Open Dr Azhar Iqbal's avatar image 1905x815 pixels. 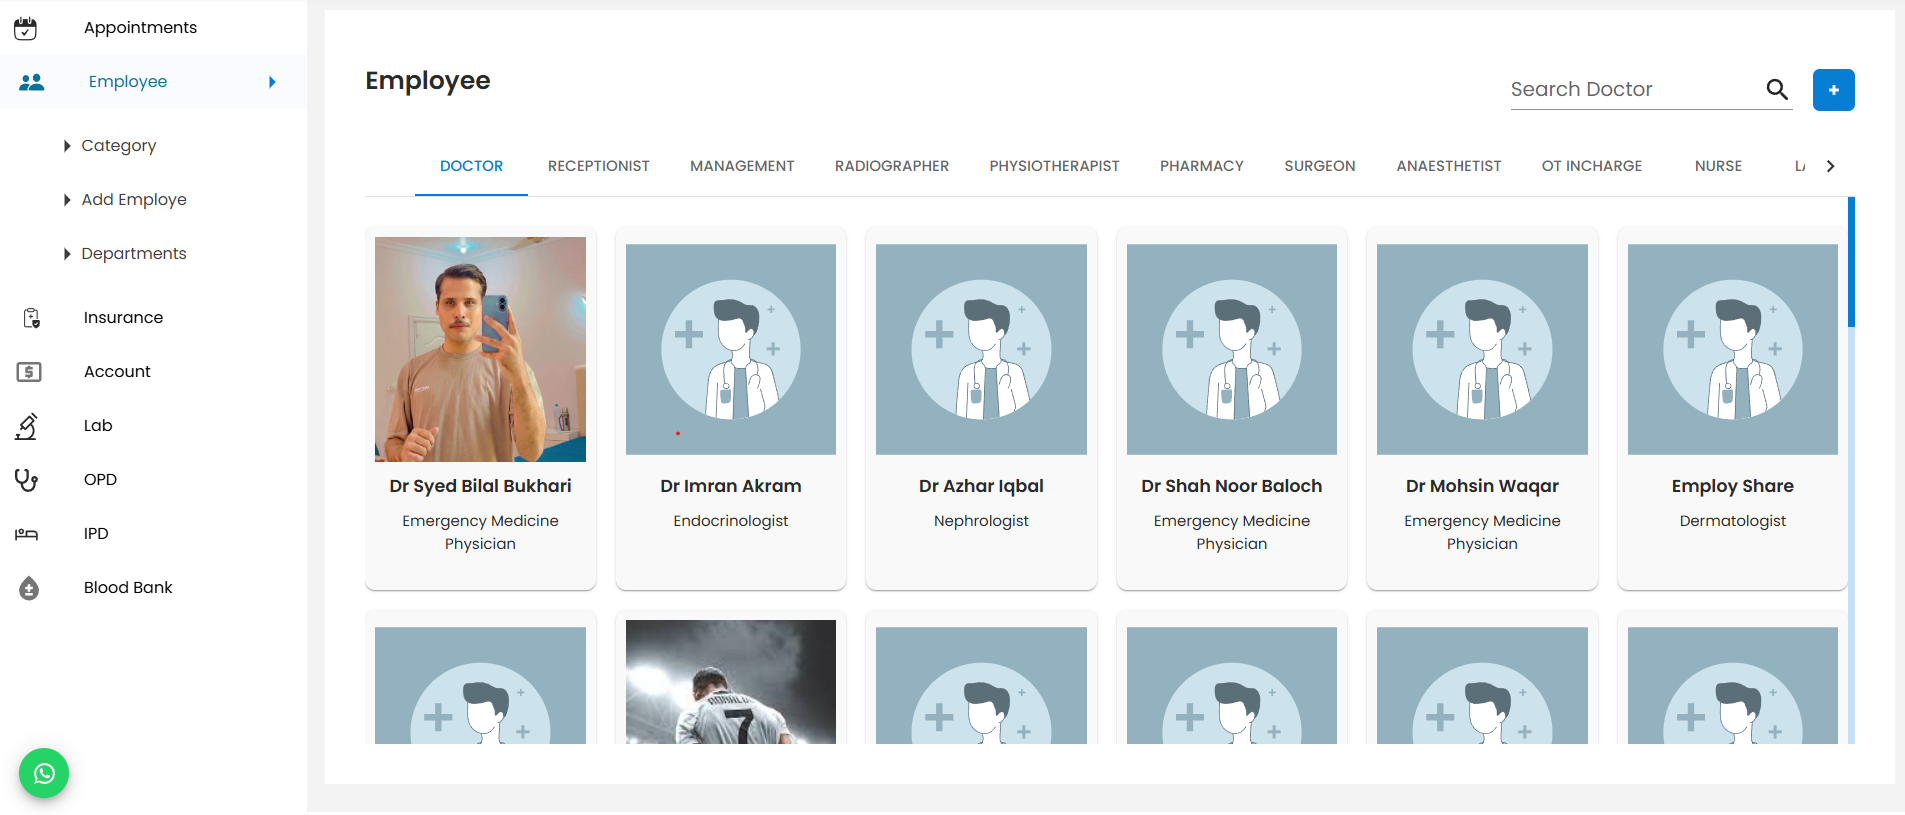pyautogui.click(x=981, y=349)
